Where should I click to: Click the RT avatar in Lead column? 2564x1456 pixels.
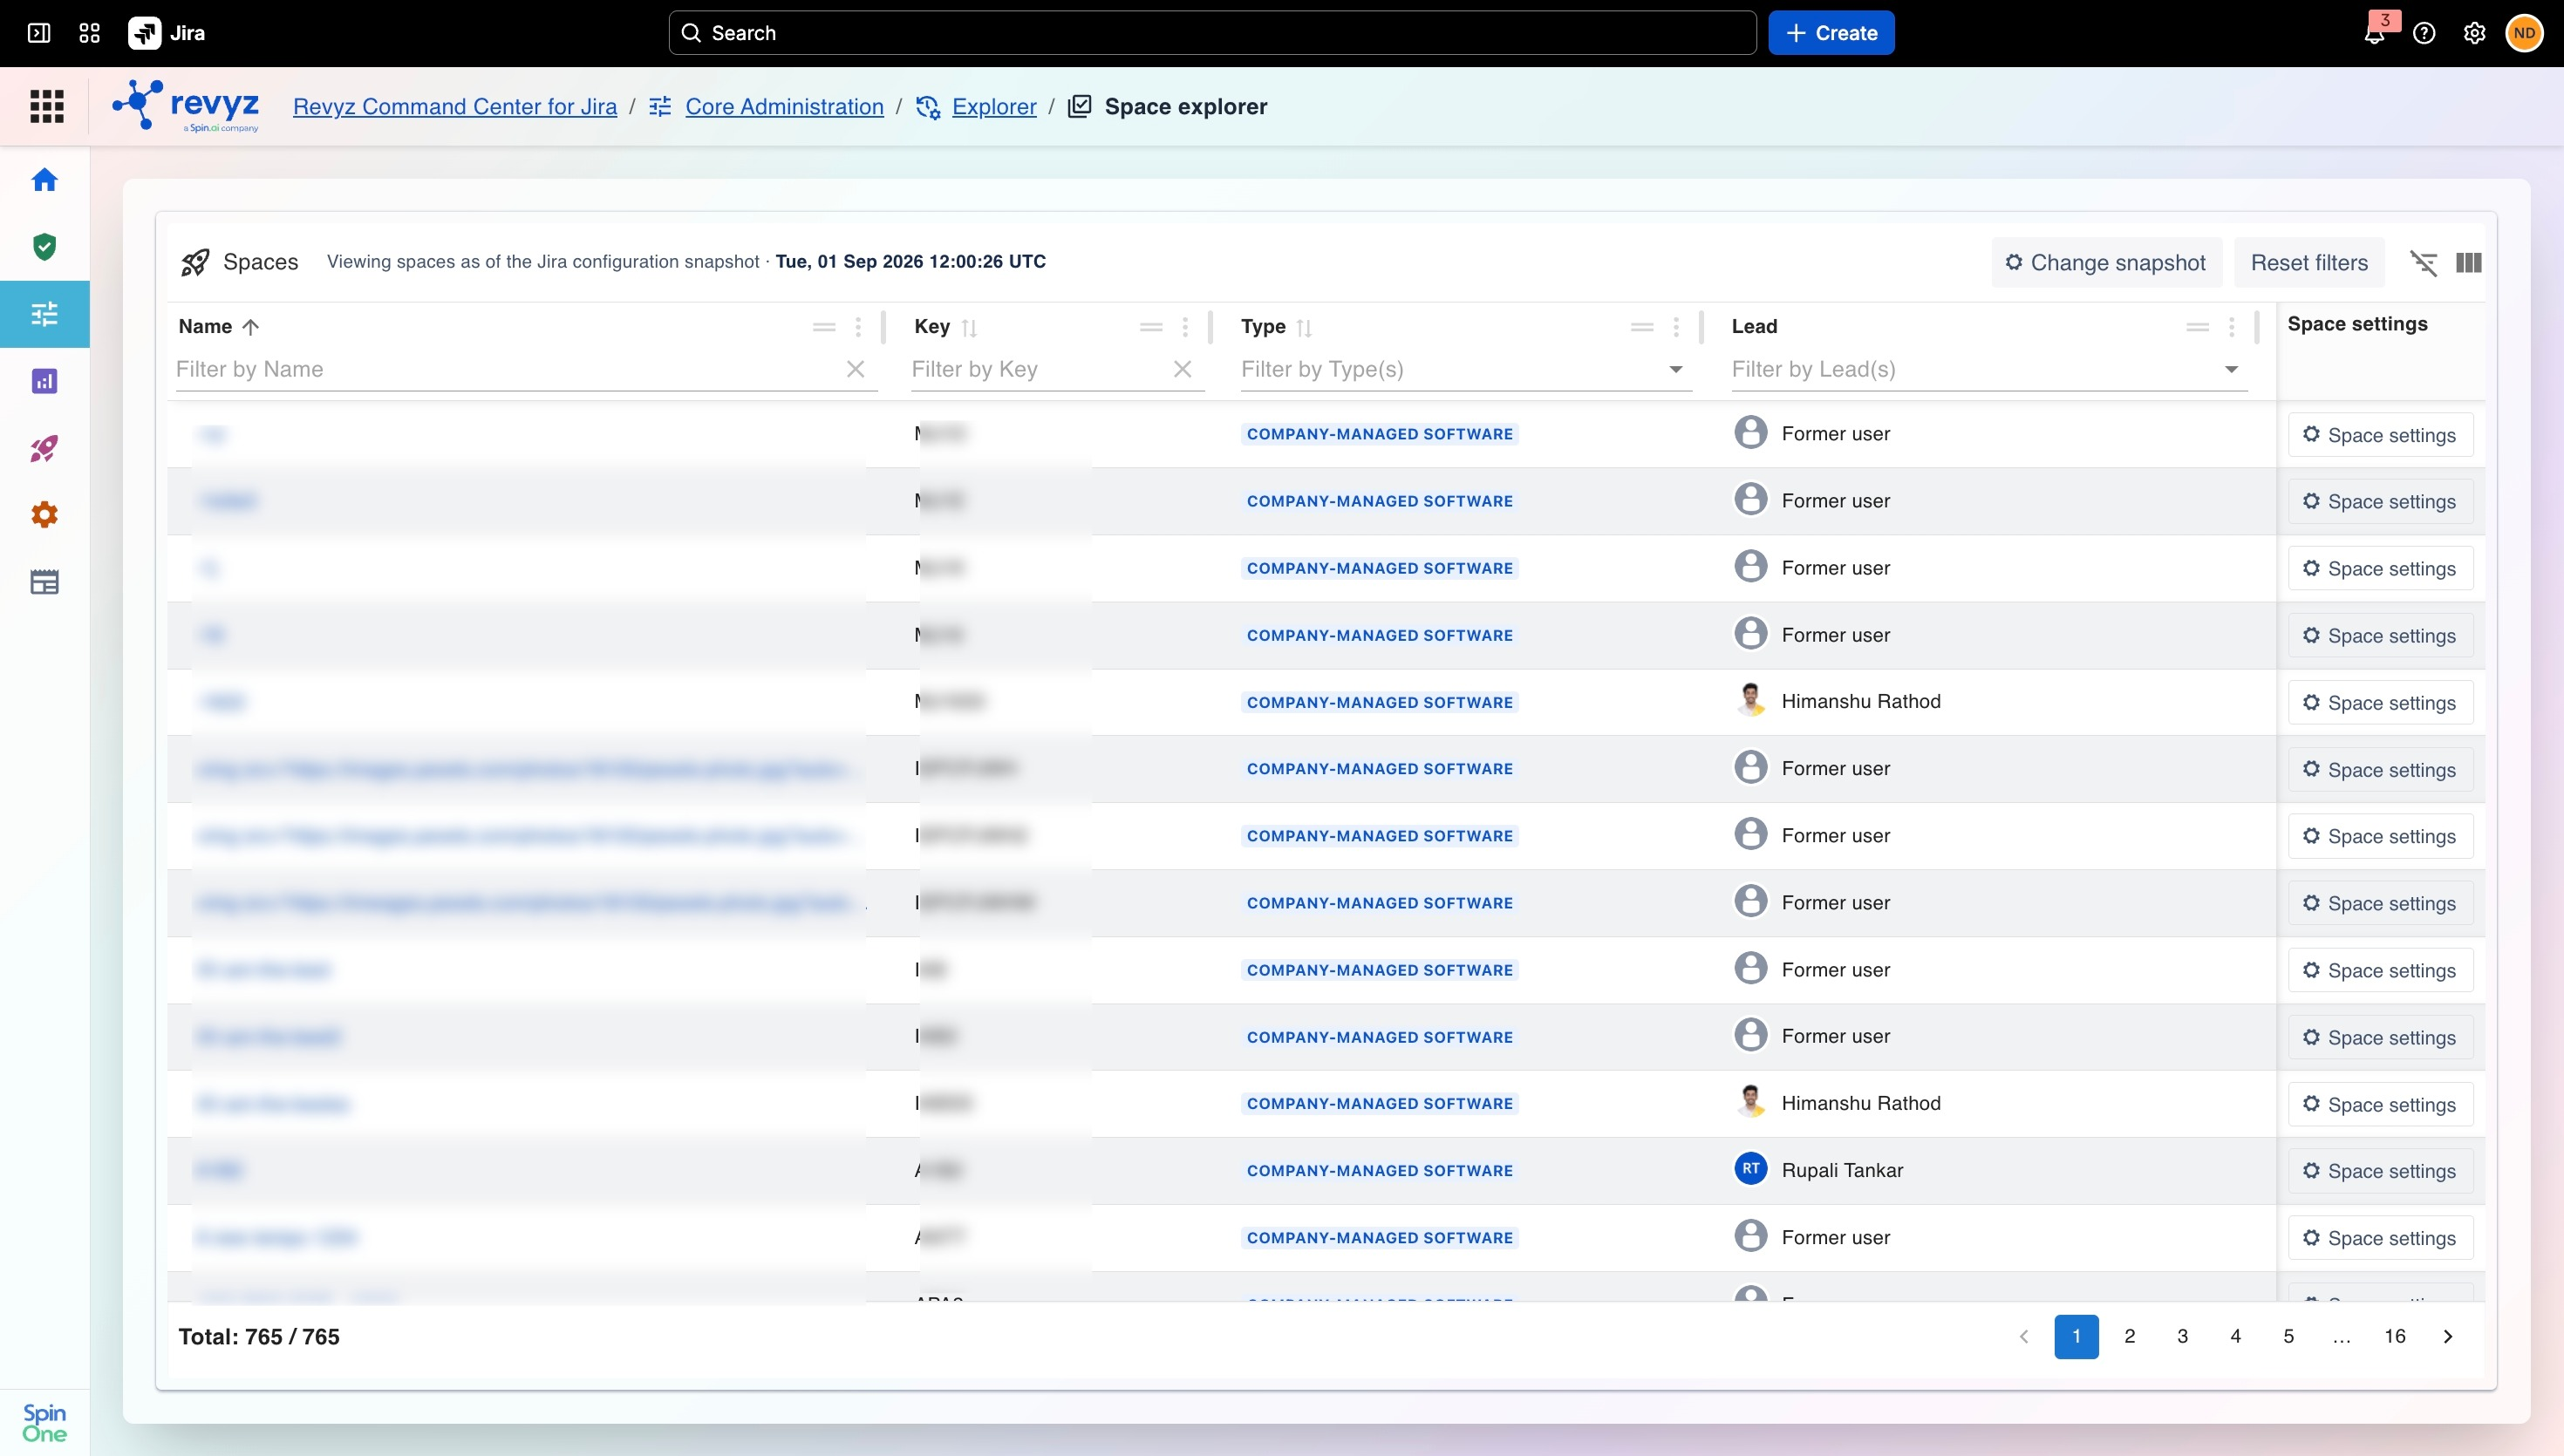(1750, 1169)
